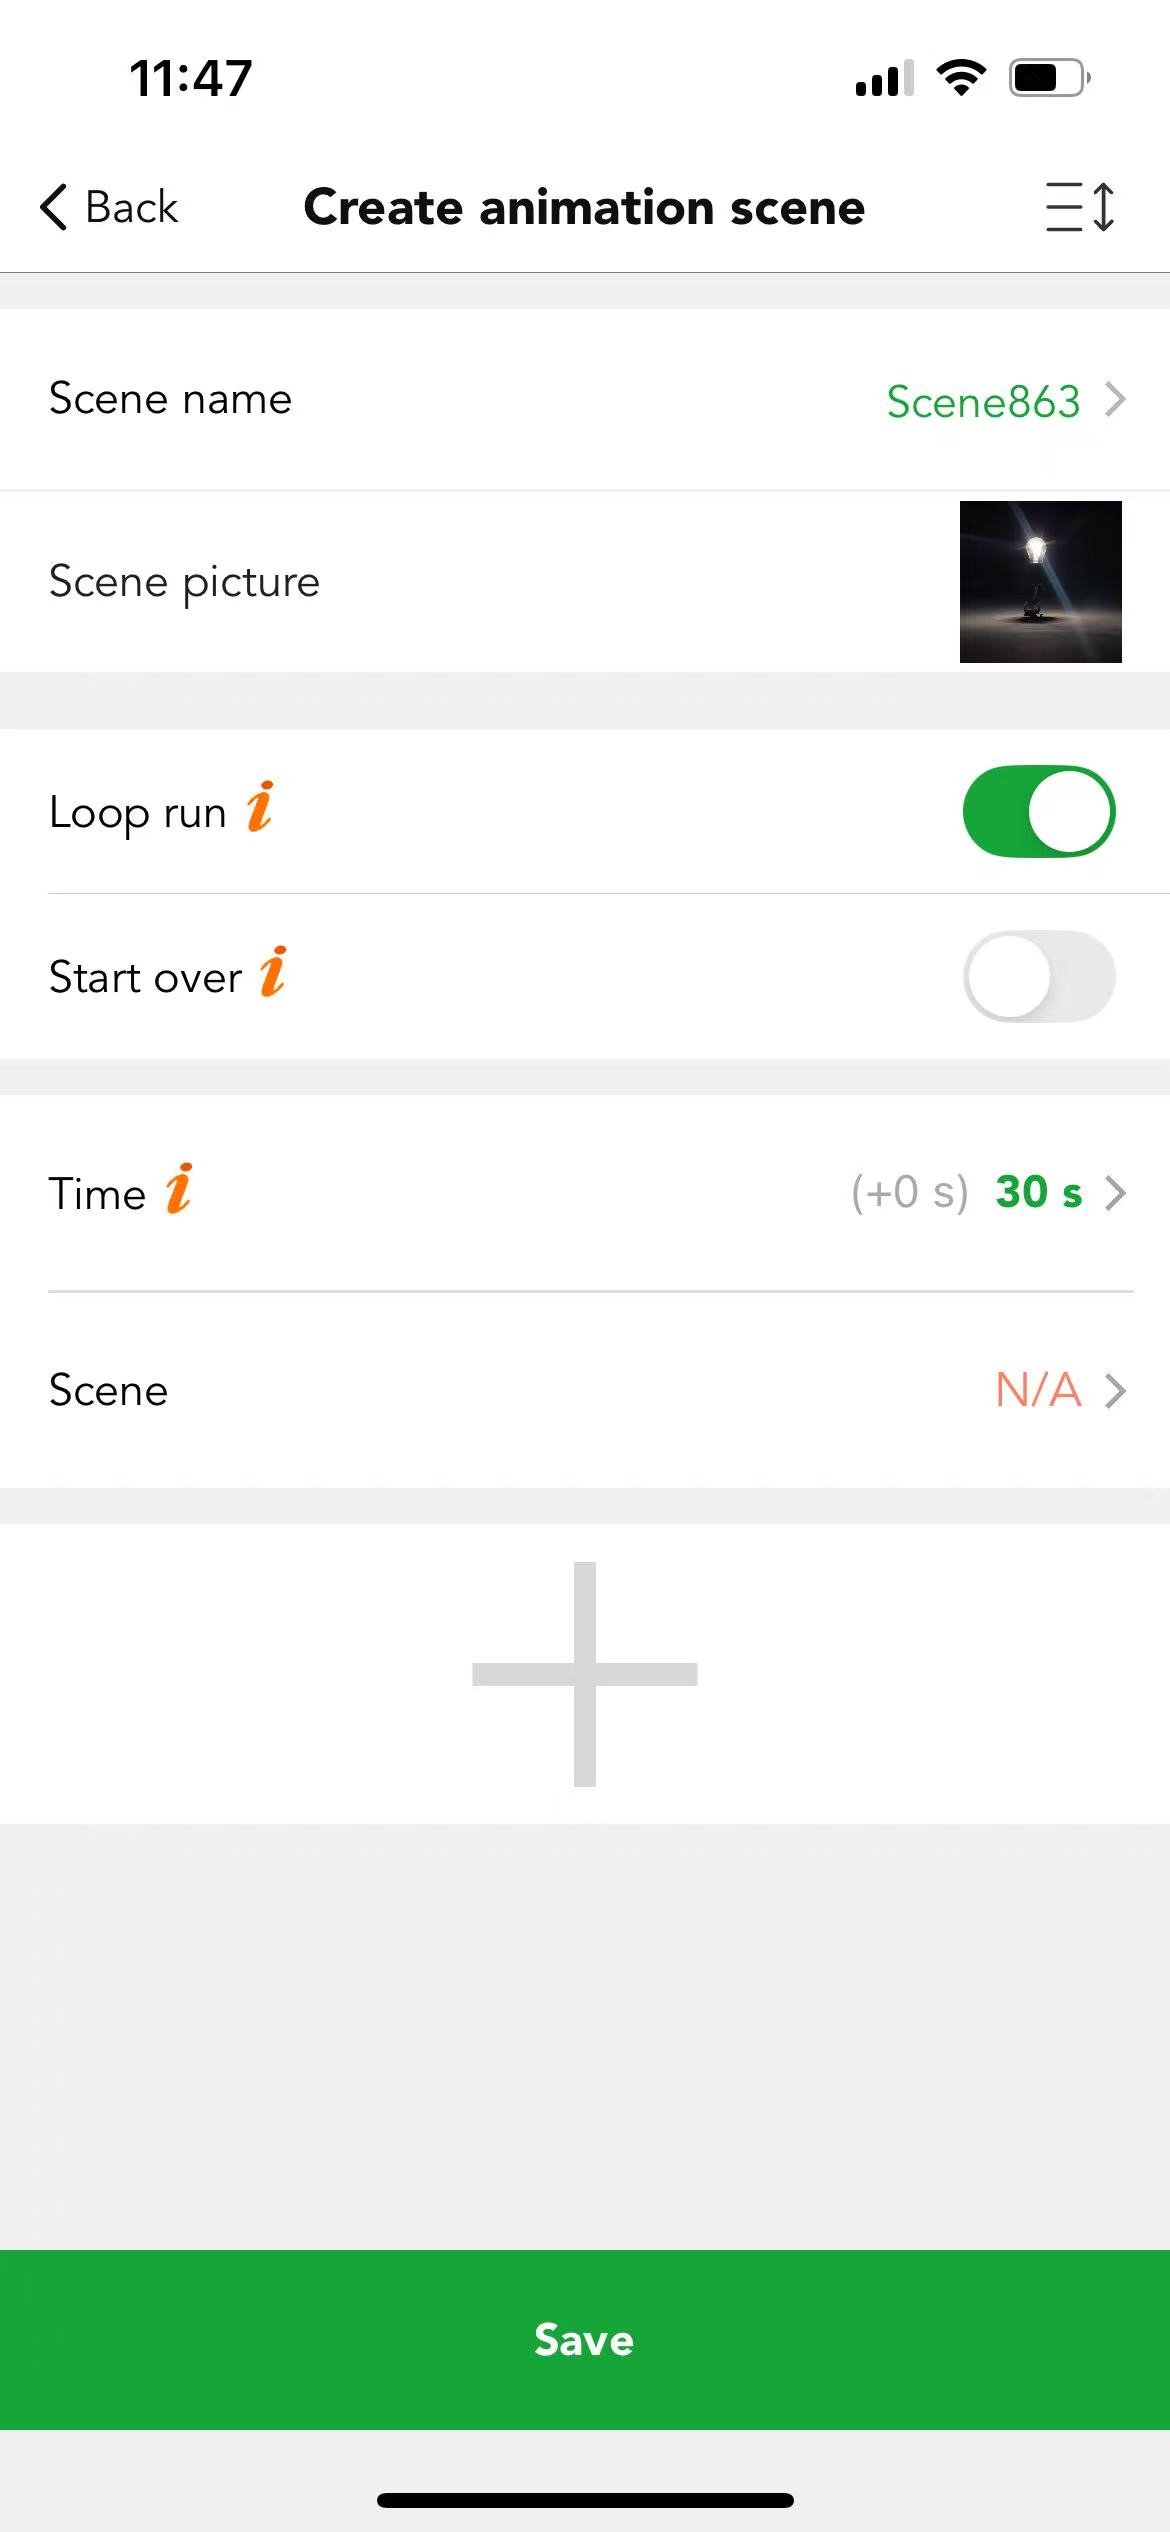Select the N/A scene value
This screenshot has width=1170, height=2532.
1039,1390
